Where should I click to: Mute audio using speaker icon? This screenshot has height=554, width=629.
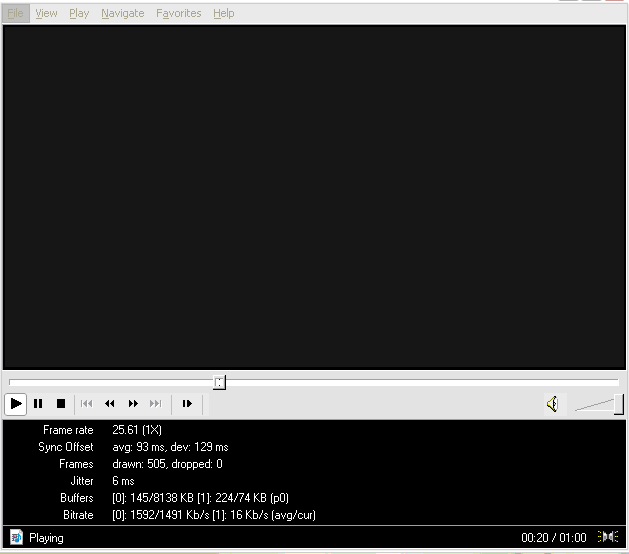coord(551,404)
